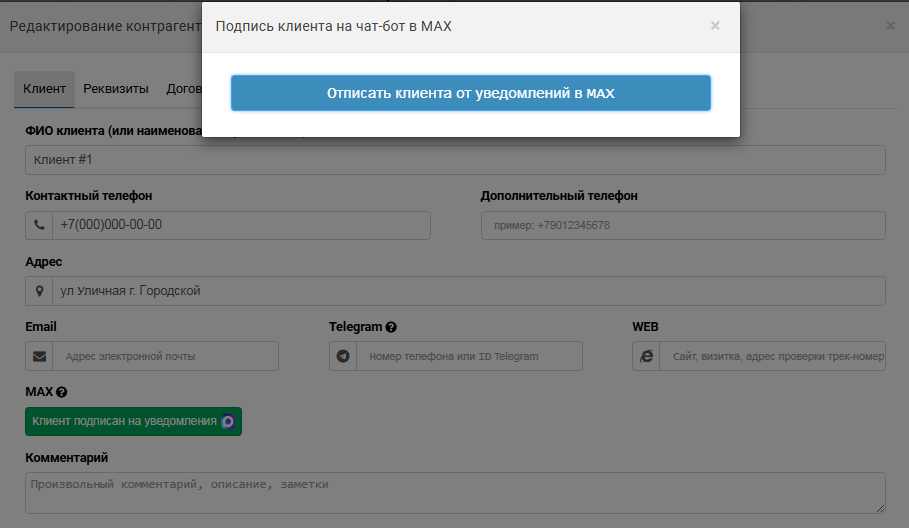This screenshot has height=528, width=909.
Task: Click the Комментарий textarea resize handle
Action: tap(880, 508)
